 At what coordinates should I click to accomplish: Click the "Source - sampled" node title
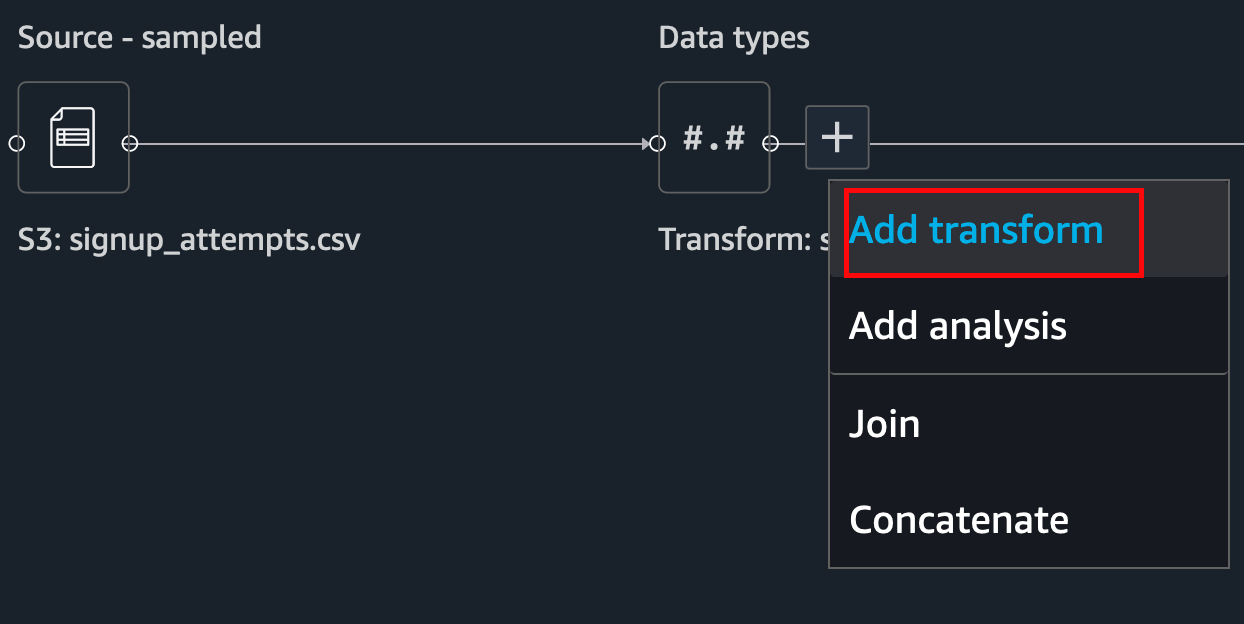(140, 38)
